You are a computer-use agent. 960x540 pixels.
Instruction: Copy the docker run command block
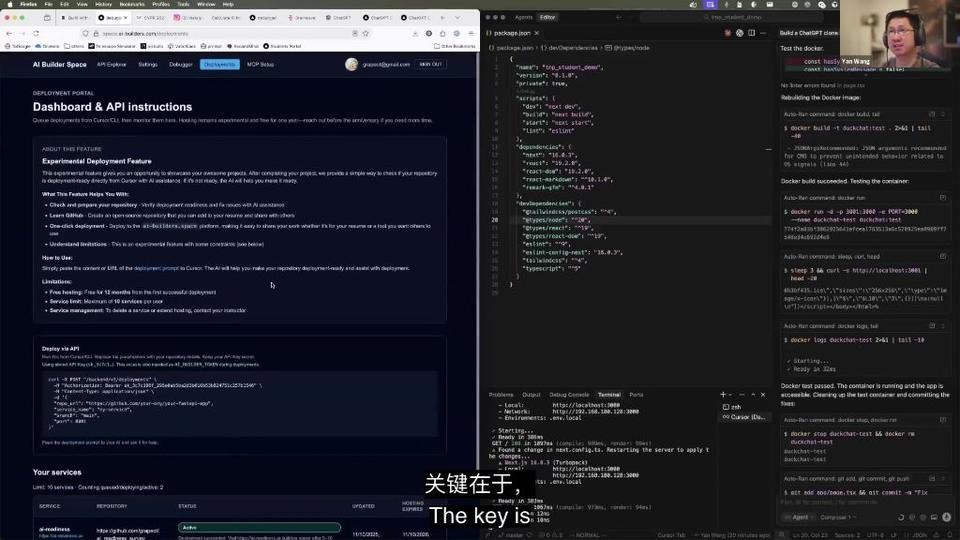tap(943, 198)
